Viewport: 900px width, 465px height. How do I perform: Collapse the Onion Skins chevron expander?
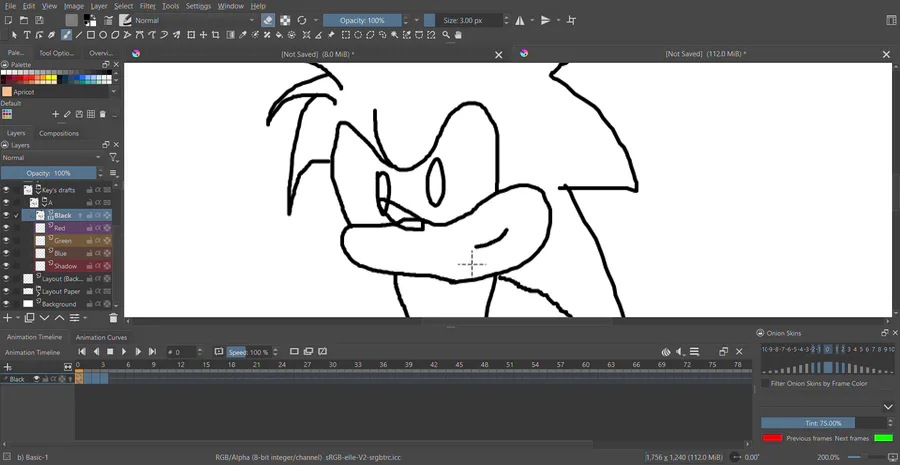pos(887,407)
